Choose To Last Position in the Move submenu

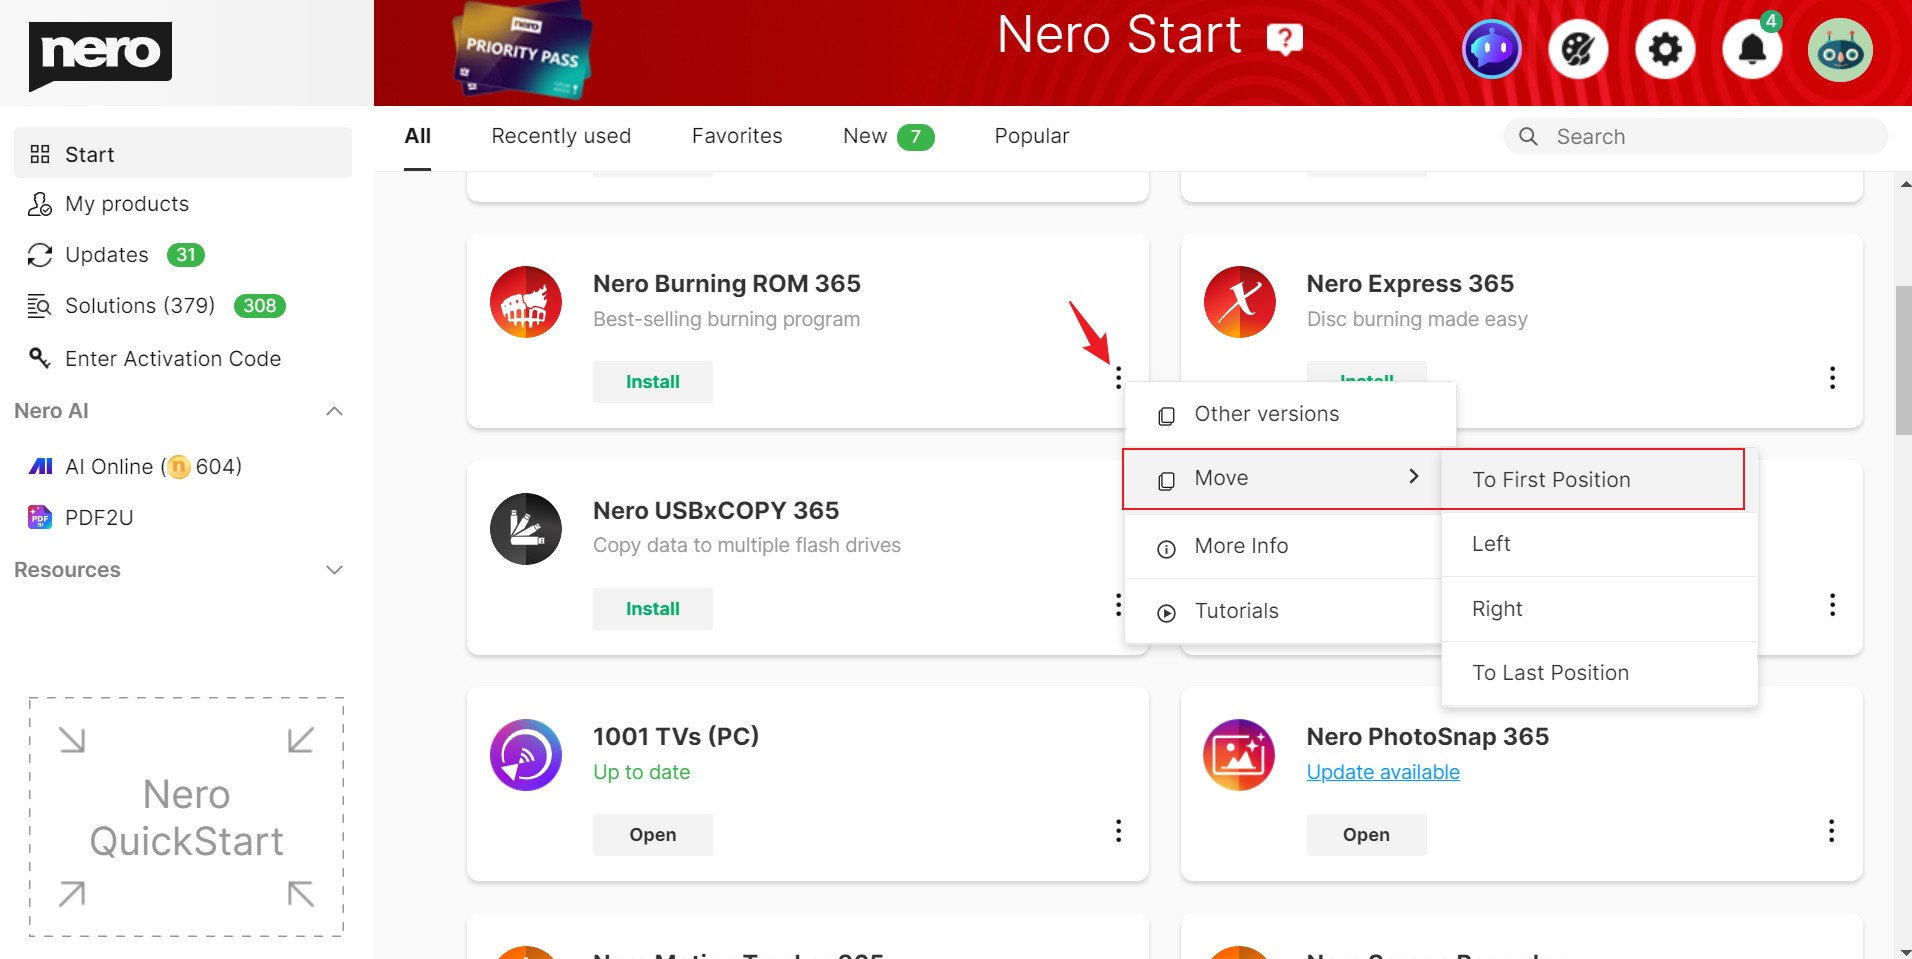[1550, 672]
